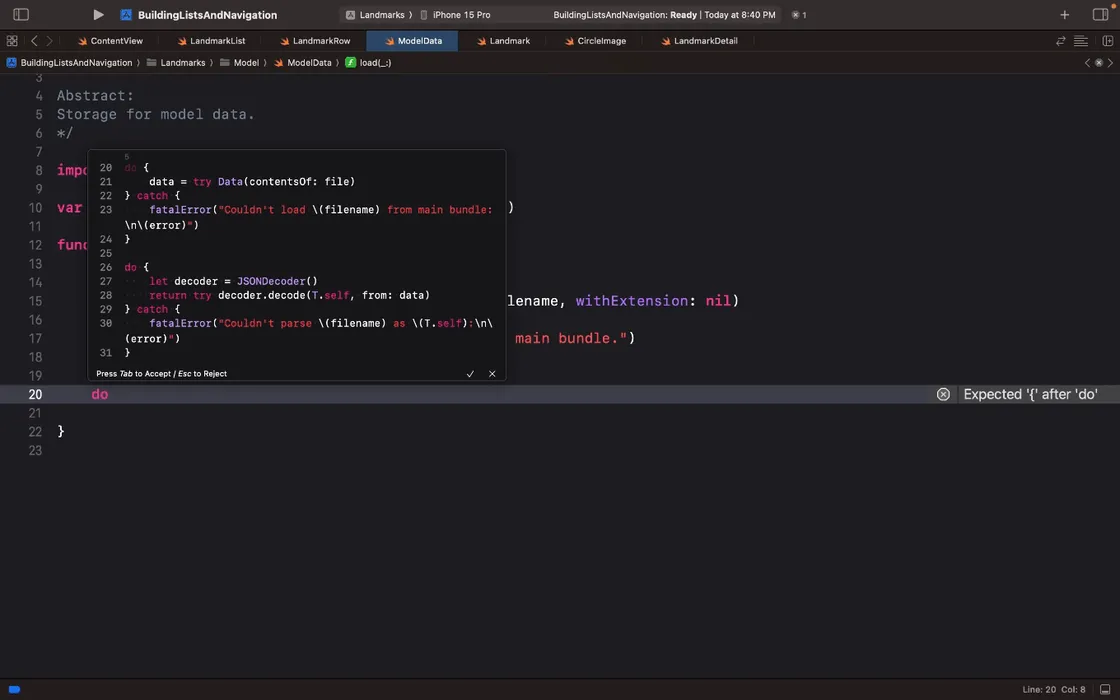Click the plus Library button

[x=1065, y=15]
